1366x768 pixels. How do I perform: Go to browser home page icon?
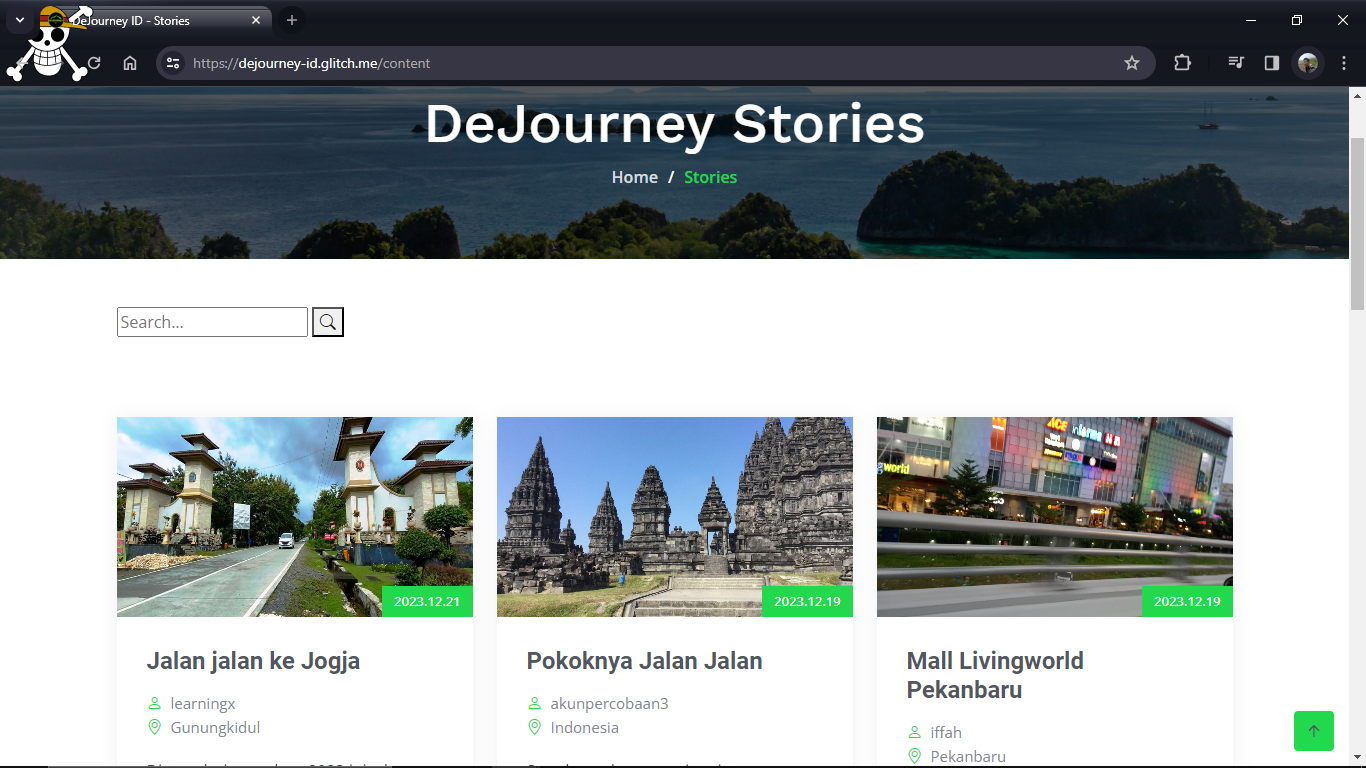coord(130,63)
